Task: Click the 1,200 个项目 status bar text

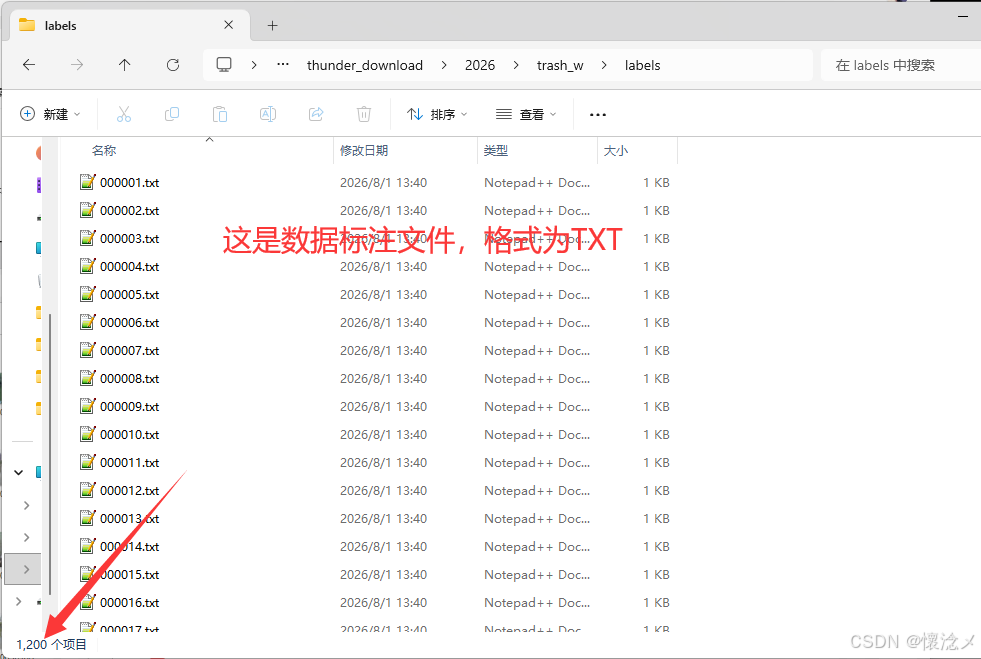Action: coord(51,645)
